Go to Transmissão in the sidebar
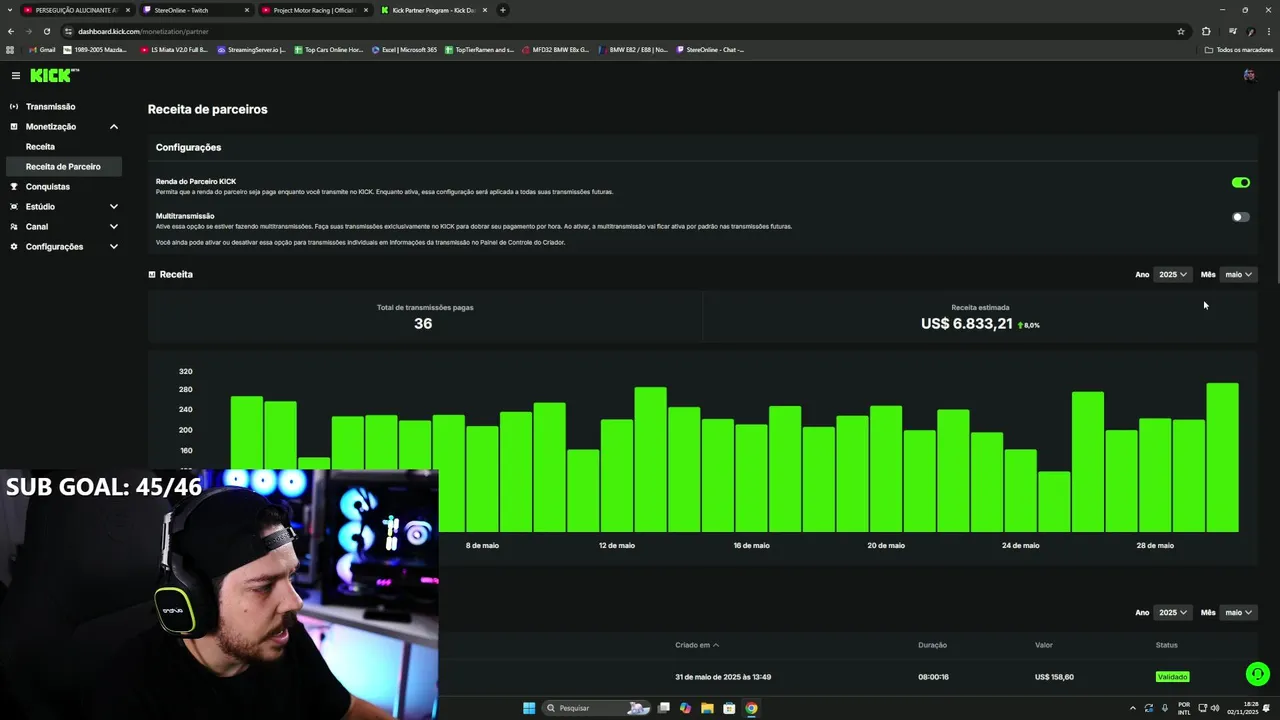The width and height of the screenshot is (1280, 720). (50, 106)
